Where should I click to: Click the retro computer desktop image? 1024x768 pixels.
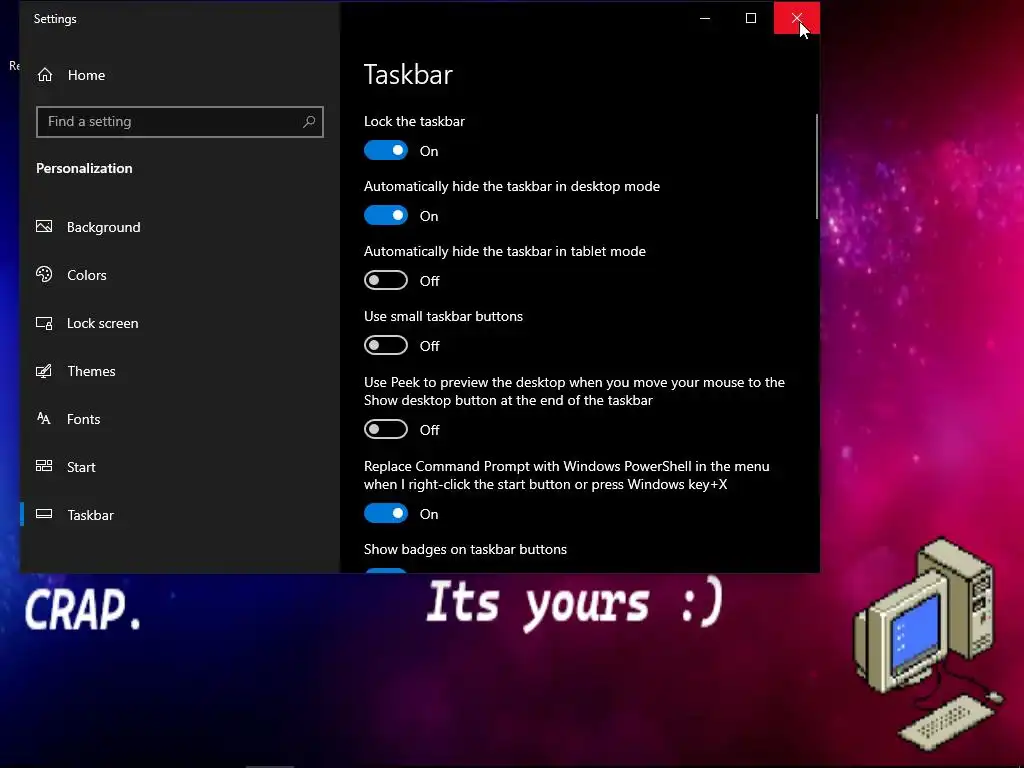(928, 645)
